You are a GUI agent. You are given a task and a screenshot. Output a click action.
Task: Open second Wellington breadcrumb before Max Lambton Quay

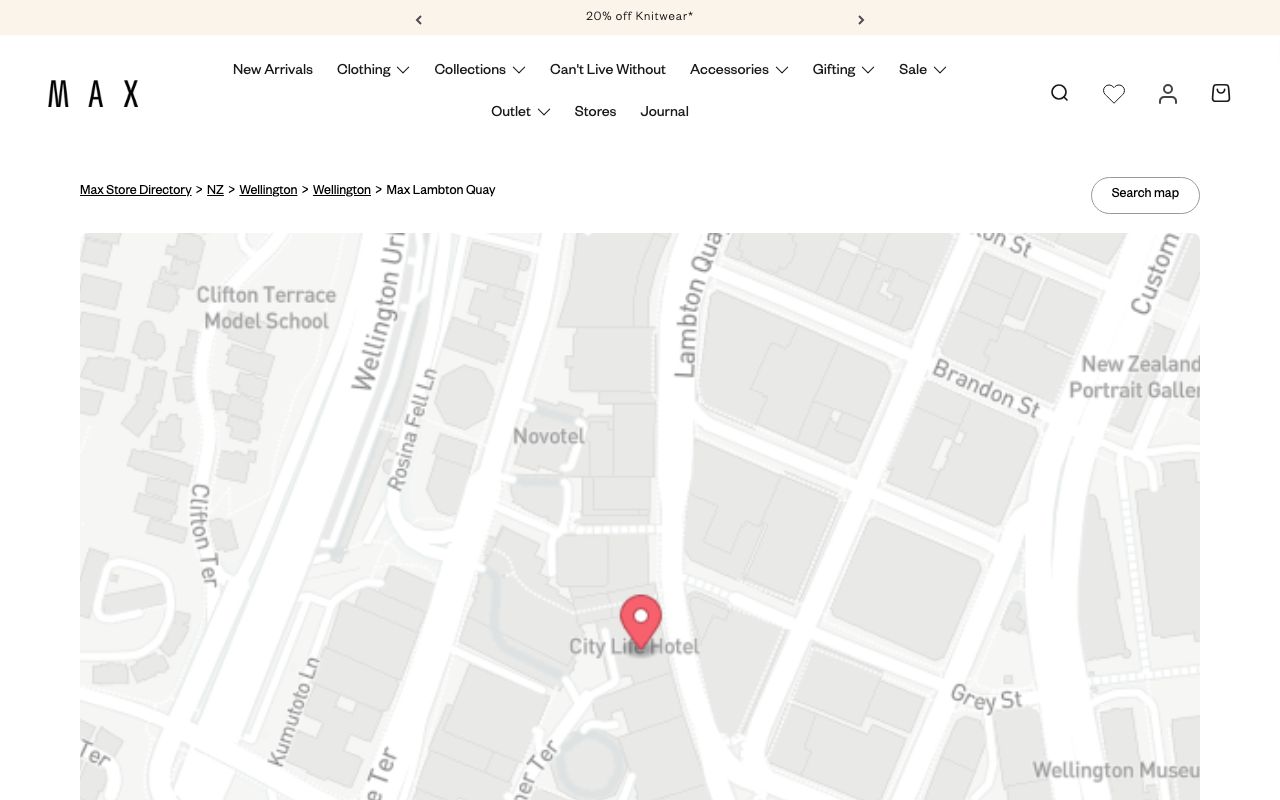[342, 190]
